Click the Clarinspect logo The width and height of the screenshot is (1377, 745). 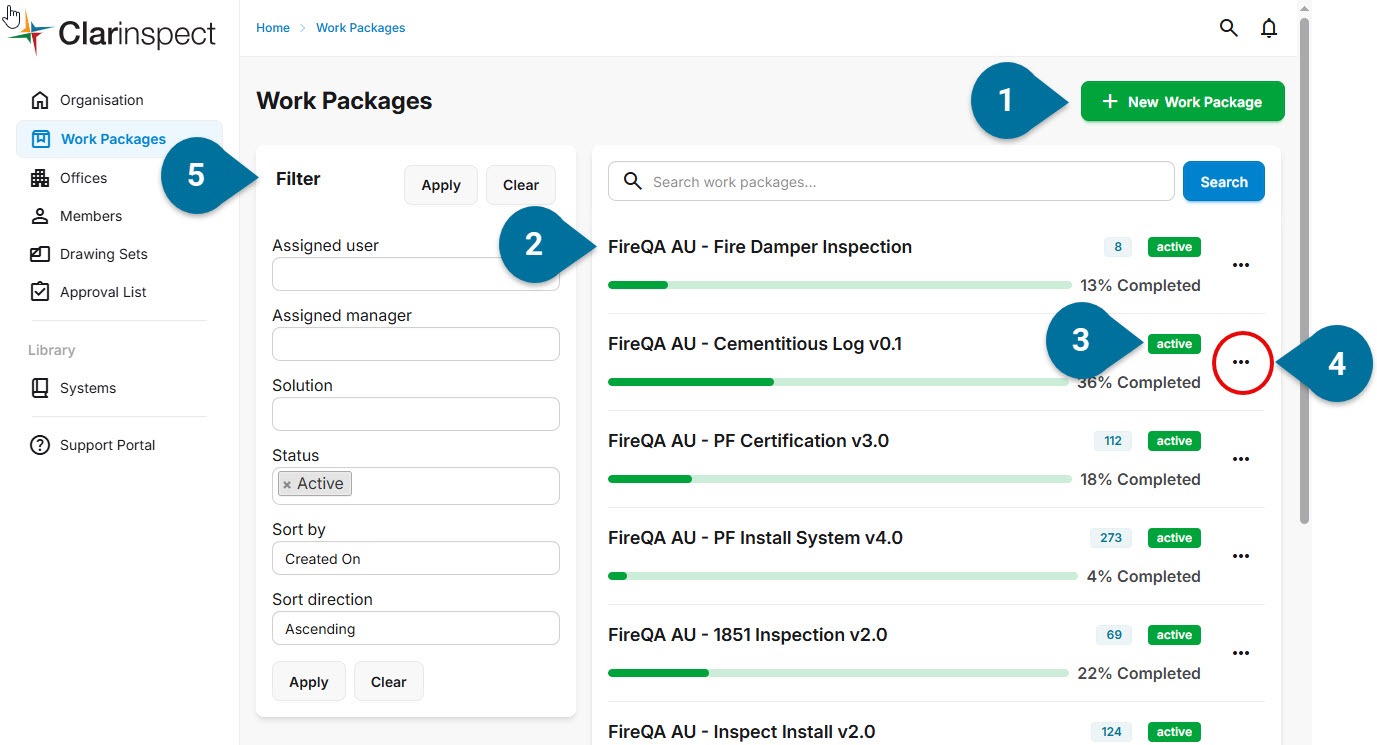pos(111,34)
